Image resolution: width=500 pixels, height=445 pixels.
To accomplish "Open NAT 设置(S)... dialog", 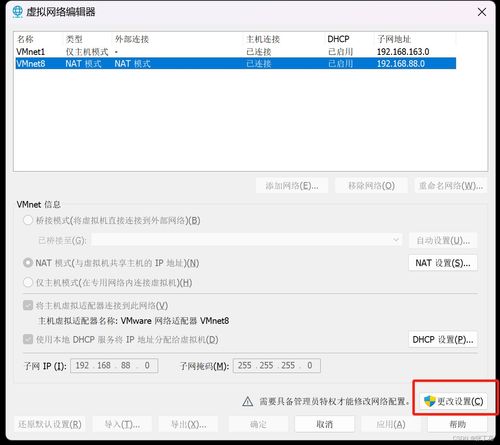I will coord(443,263).
